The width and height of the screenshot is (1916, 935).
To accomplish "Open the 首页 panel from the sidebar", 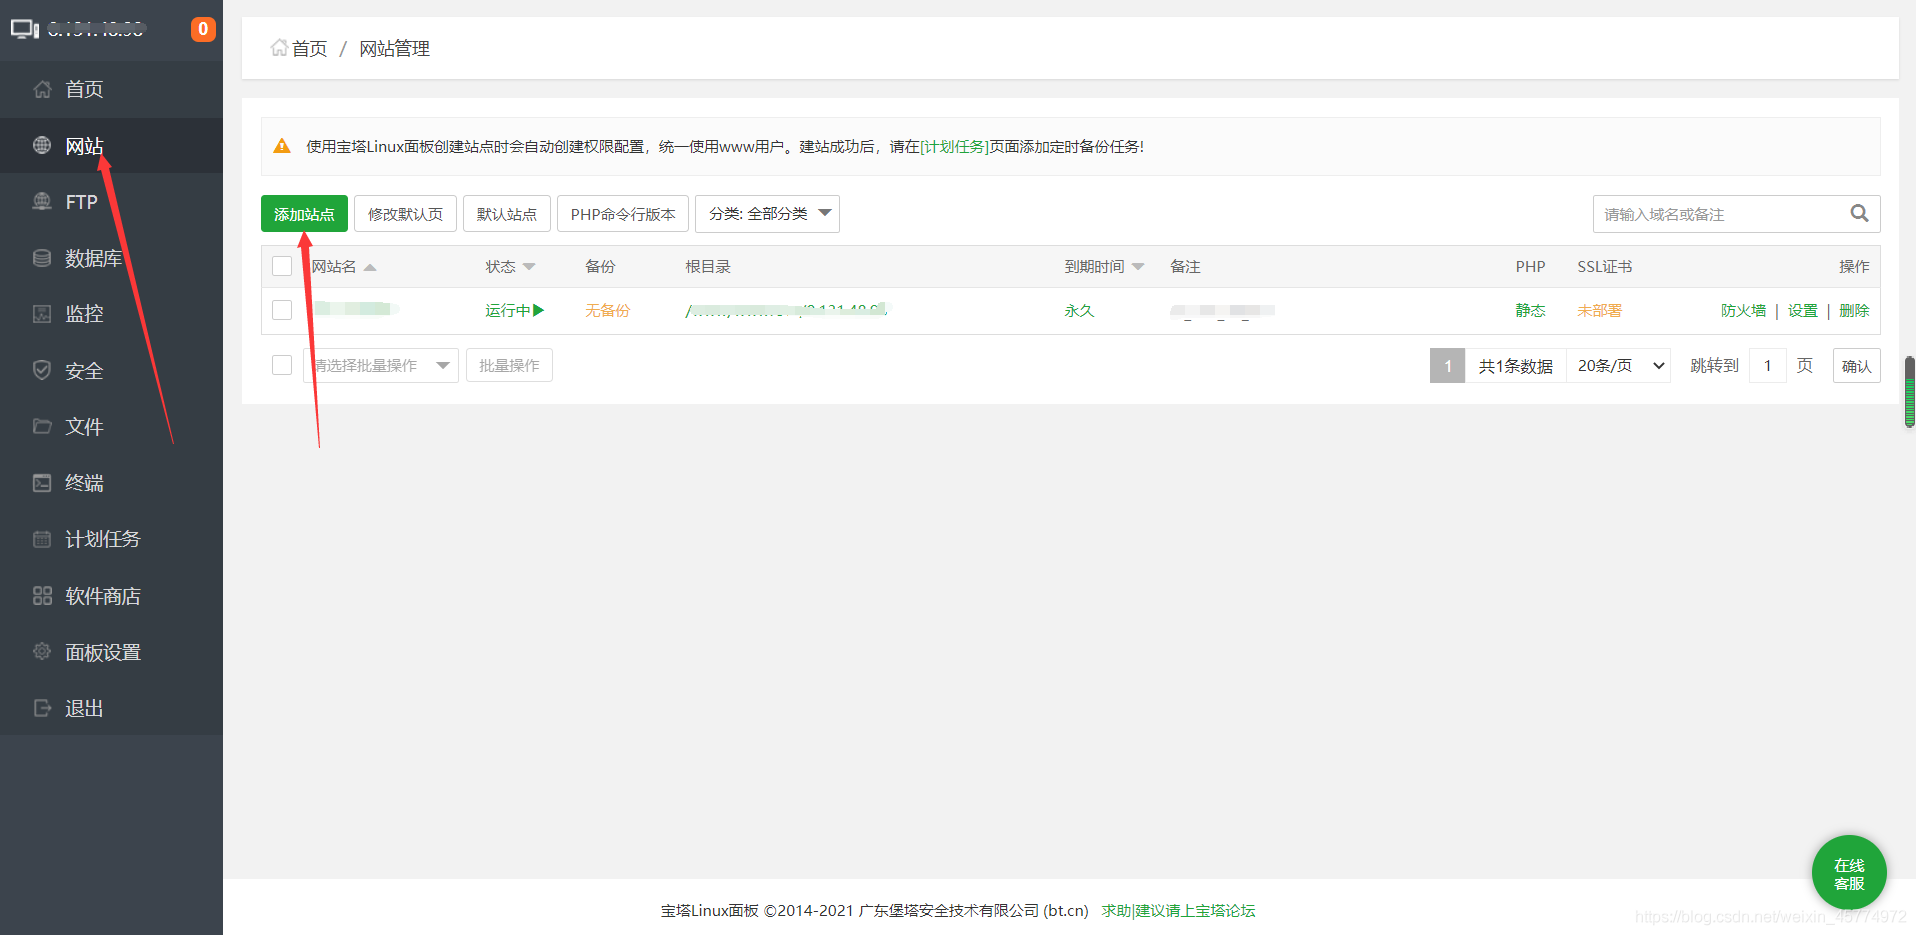I will click(83, 89).
